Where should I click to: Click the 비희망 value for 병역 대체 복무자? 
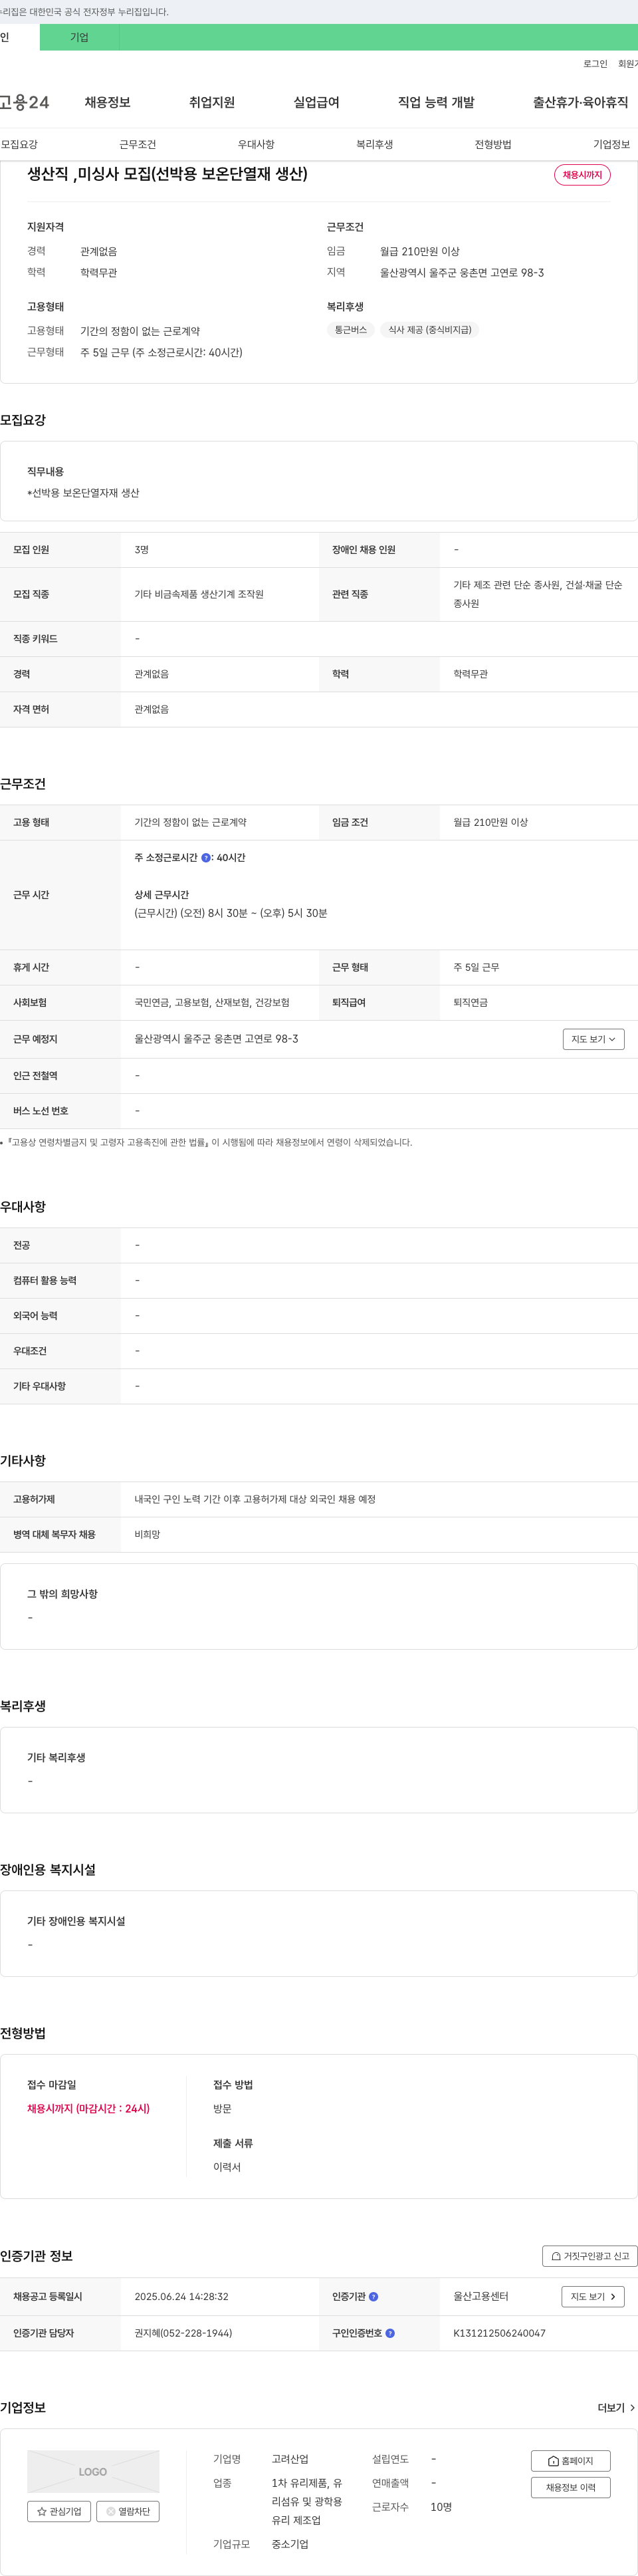point(147,1534)
